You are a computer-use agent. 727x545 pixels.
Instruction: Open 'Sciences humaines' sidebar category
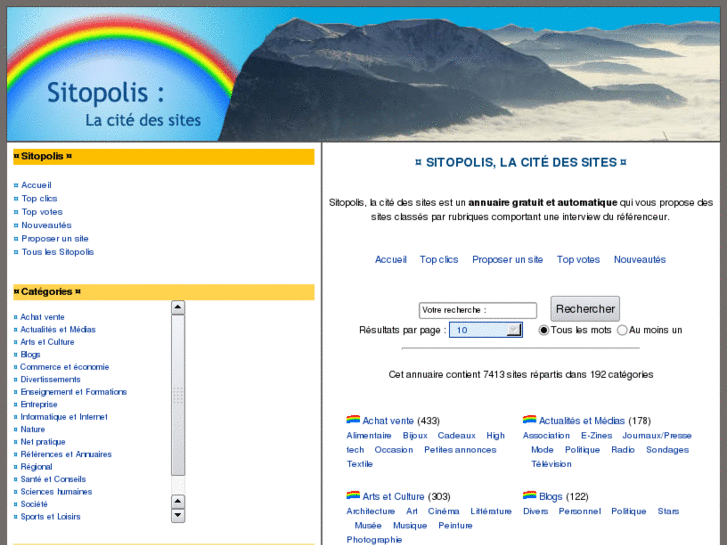click(x=56, y=492)
